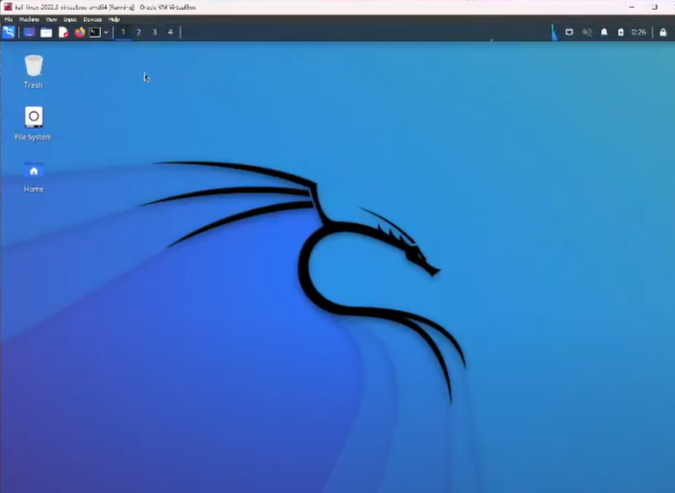The width and height of the screenshot is (675, 493).
Task: Launch the text editor panel icon
Action: [63, 32]
